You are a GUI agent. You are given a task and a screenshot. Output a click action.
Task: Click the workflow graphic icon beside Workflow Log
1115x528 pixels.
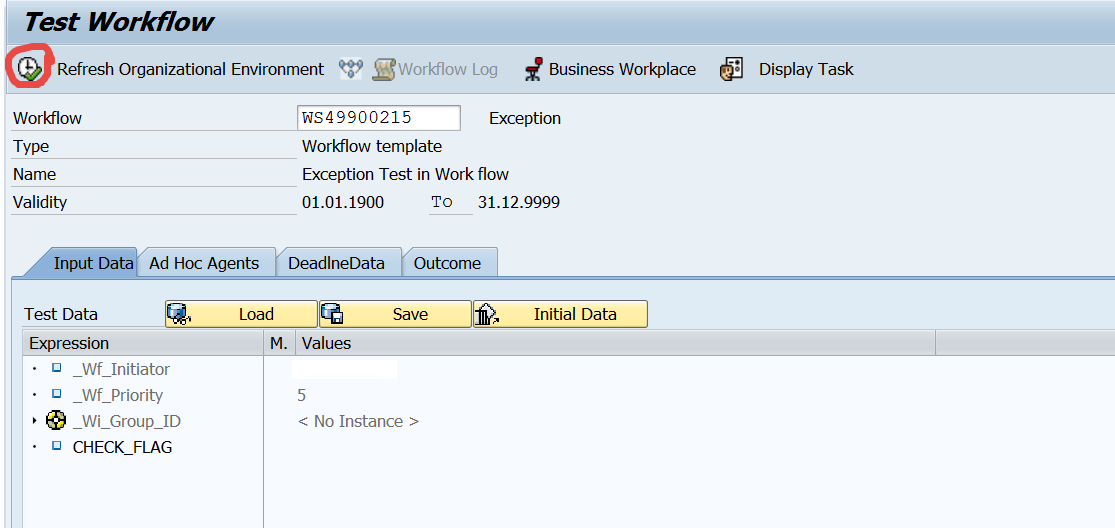pos(351,69)
